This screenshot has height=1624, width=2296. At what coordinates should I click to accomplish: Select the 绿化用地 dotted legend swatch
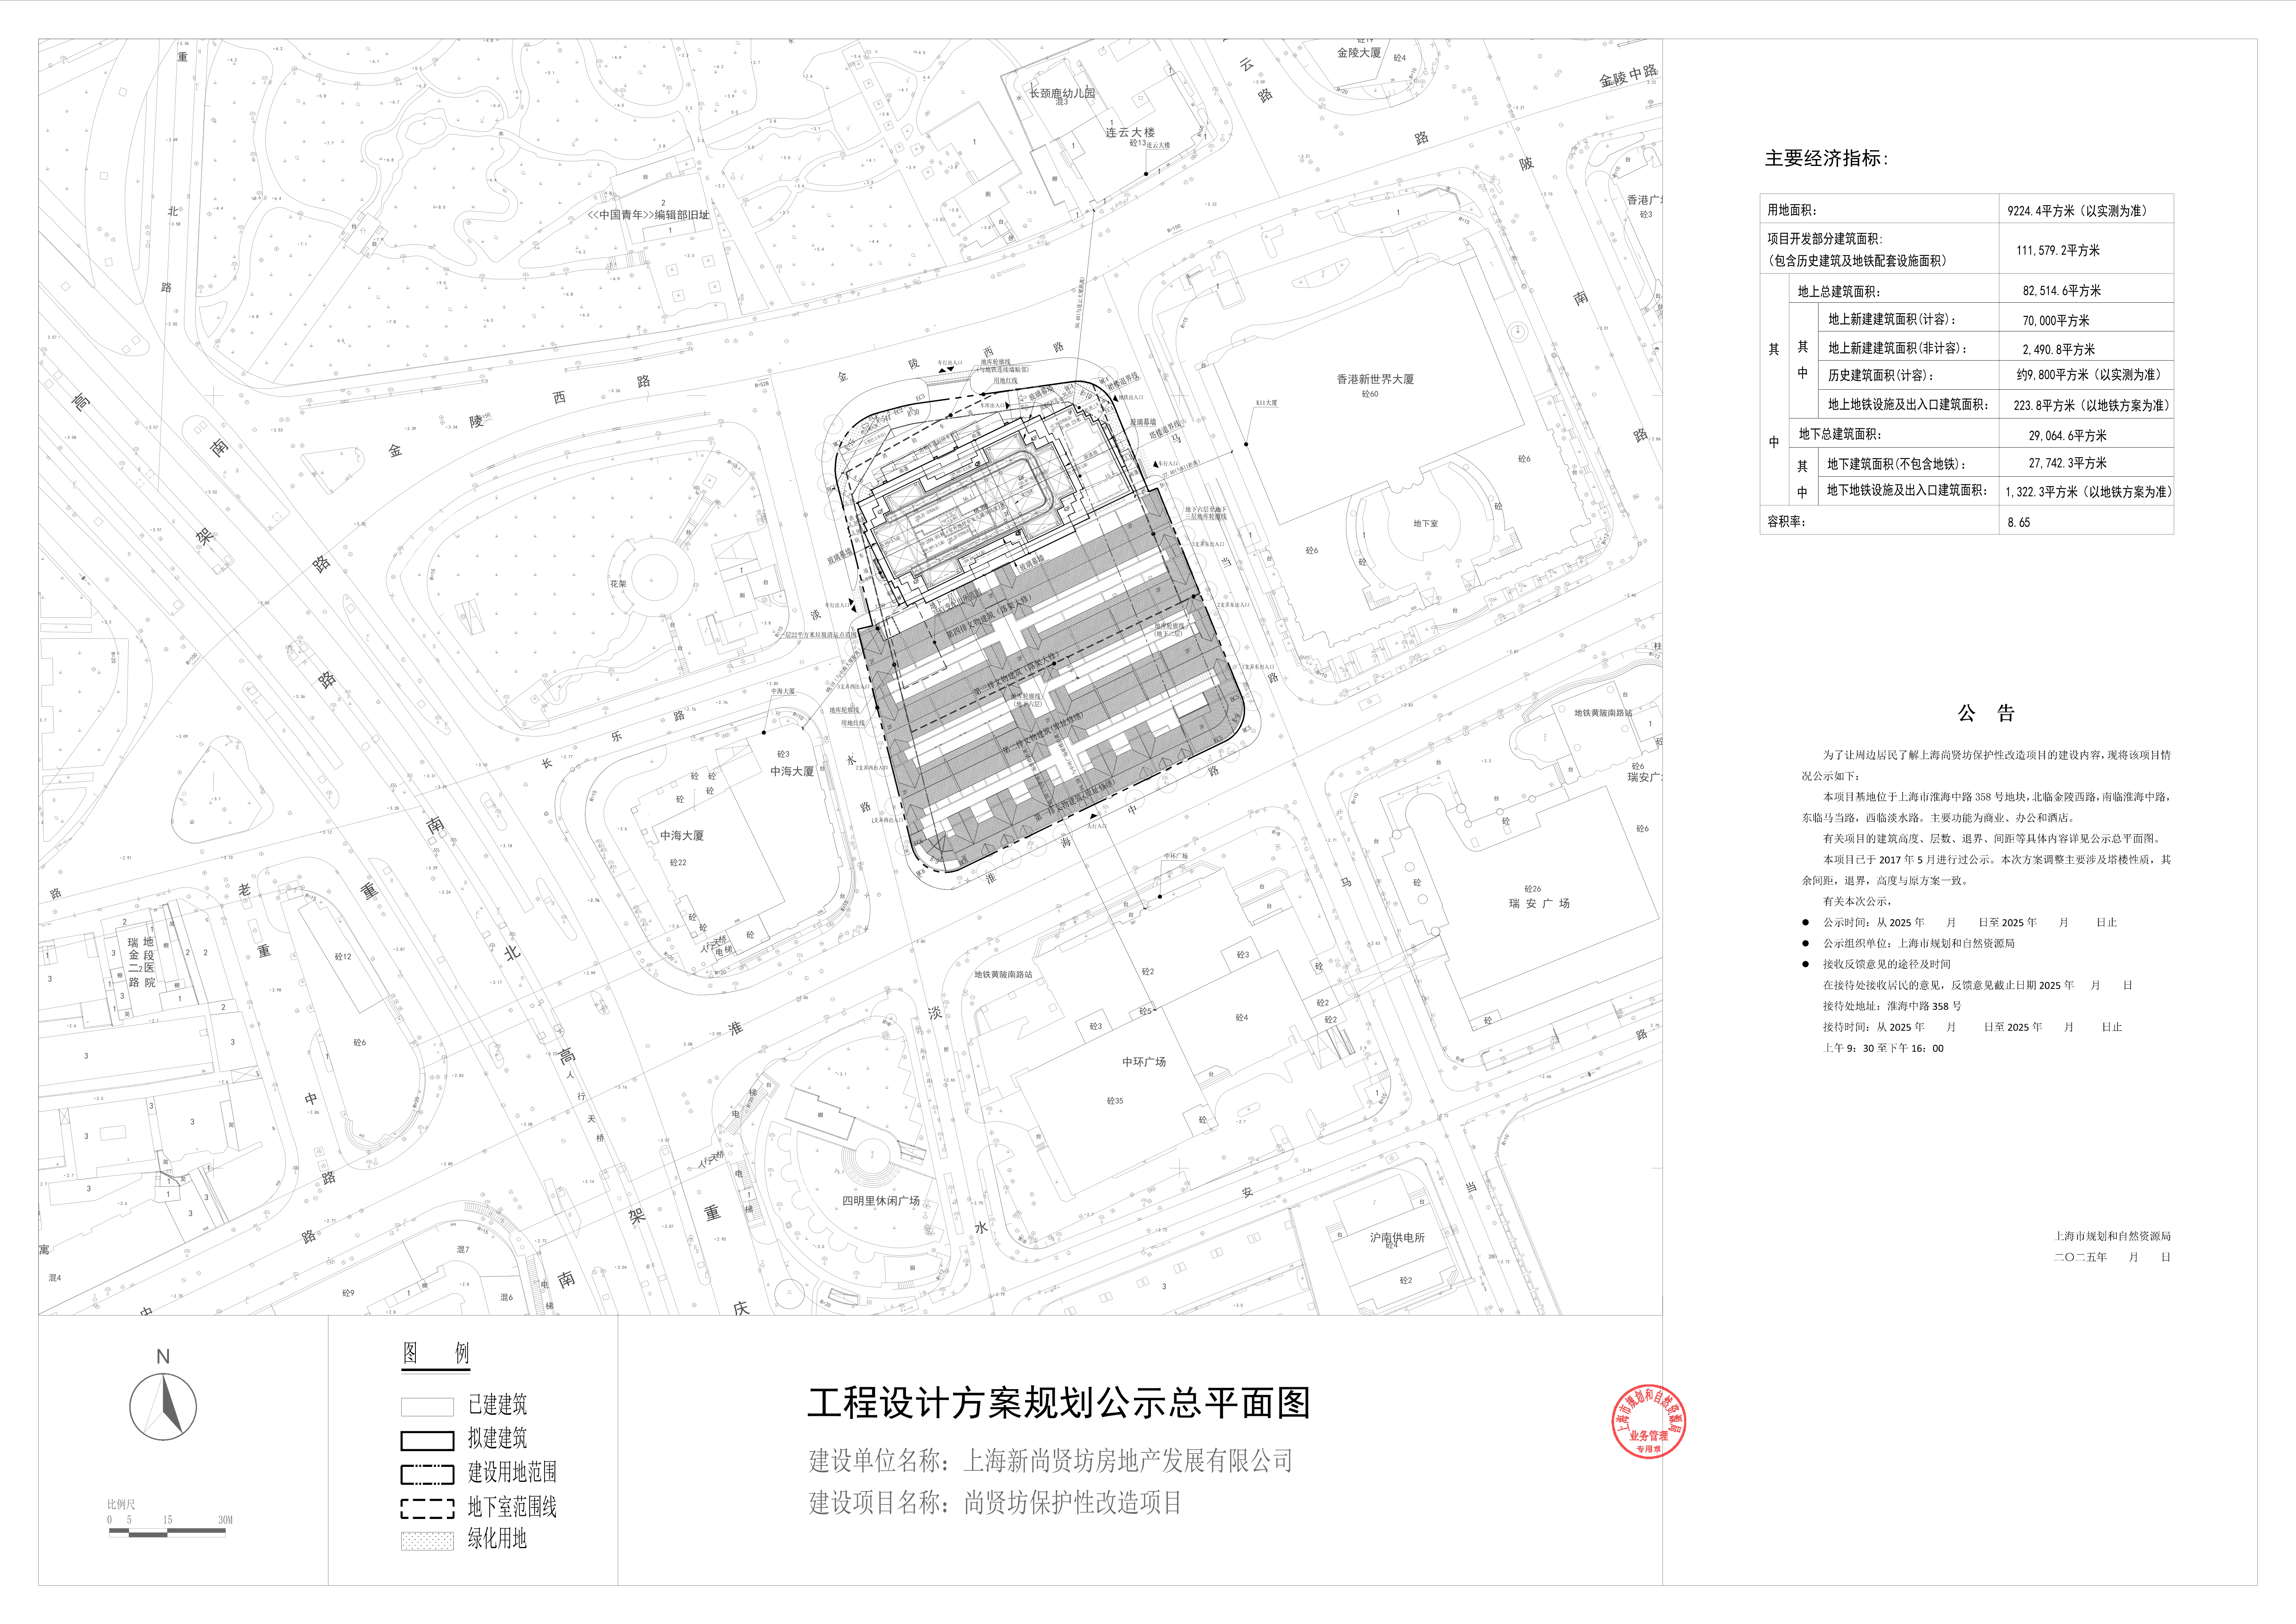(x=427, y=1541)
